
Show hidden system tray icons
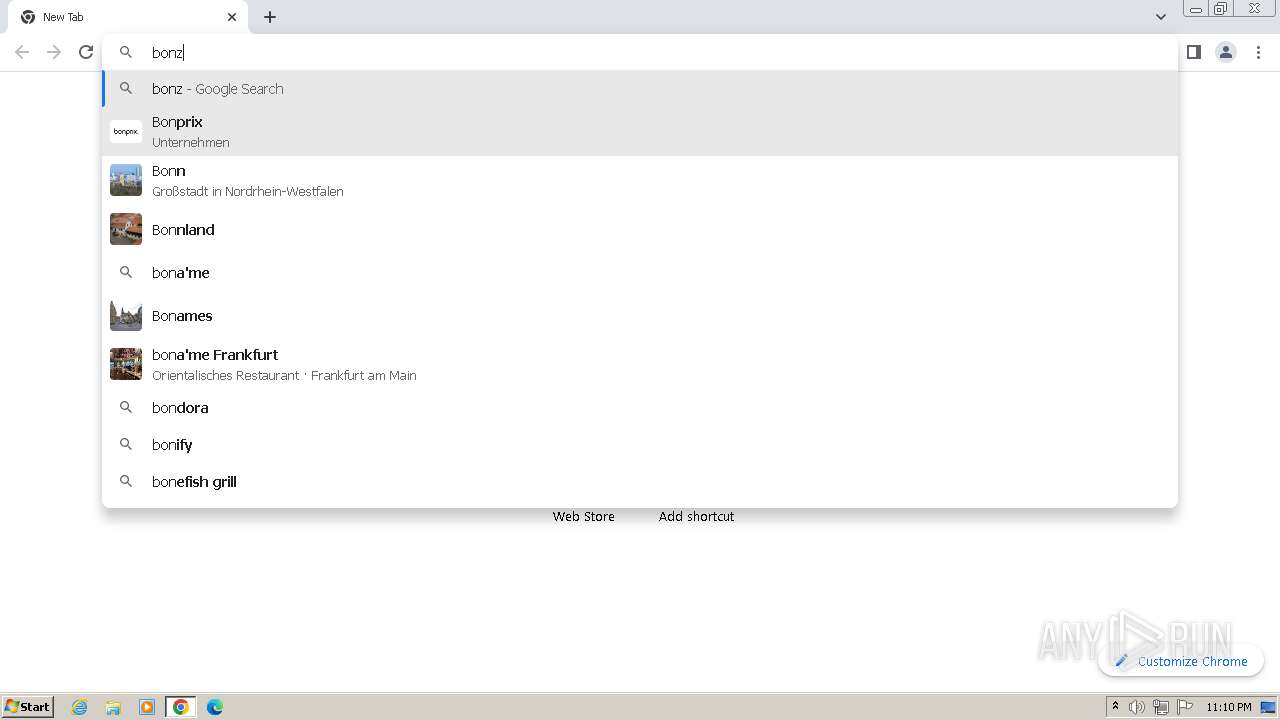(1115, 707)
